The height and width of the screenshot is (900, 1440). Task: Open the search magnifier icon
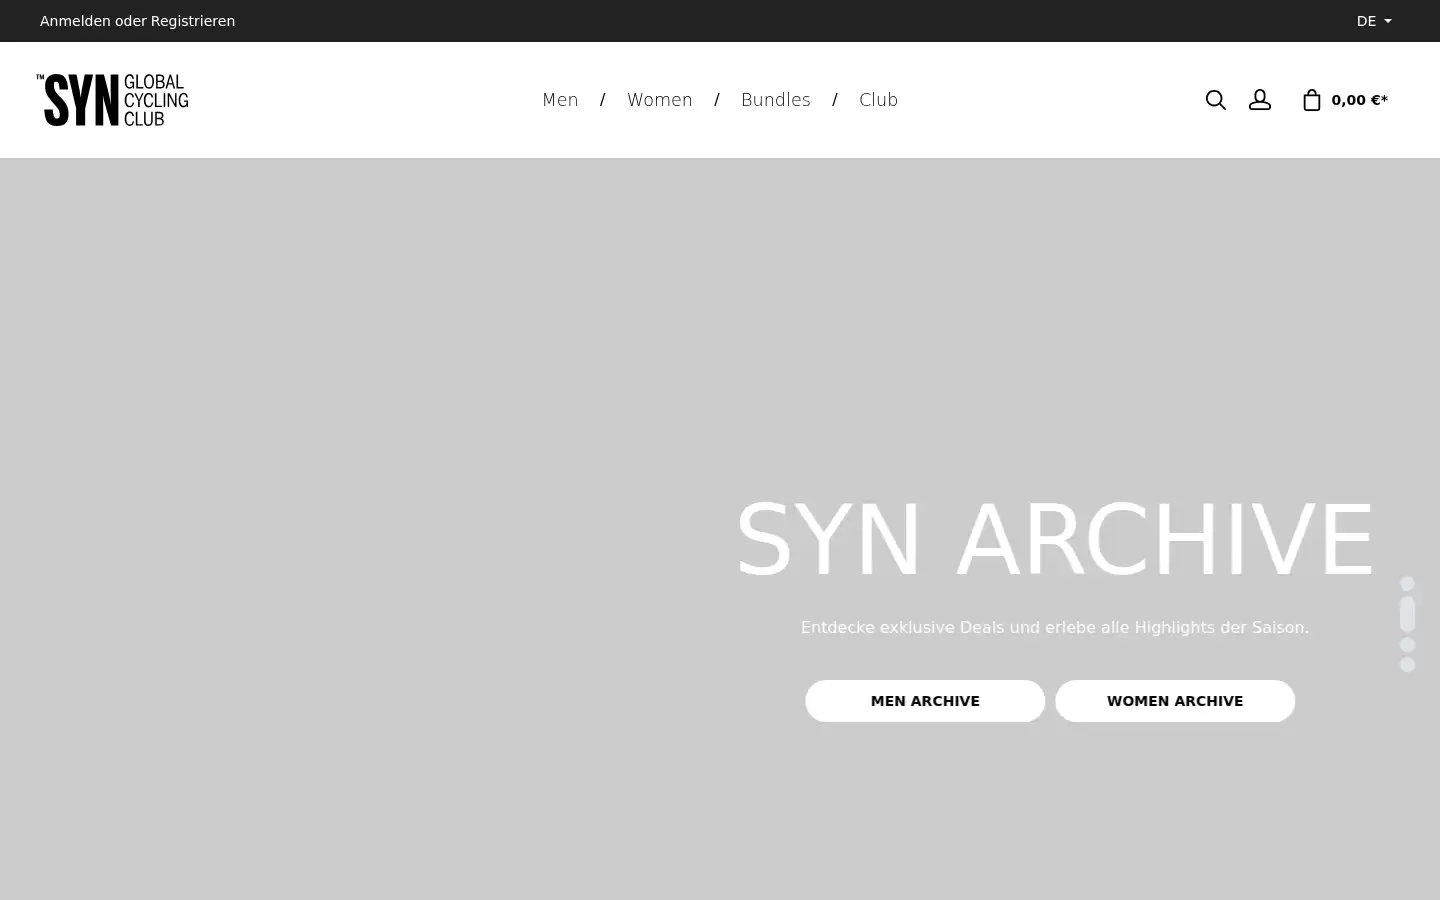point(1215,100)
